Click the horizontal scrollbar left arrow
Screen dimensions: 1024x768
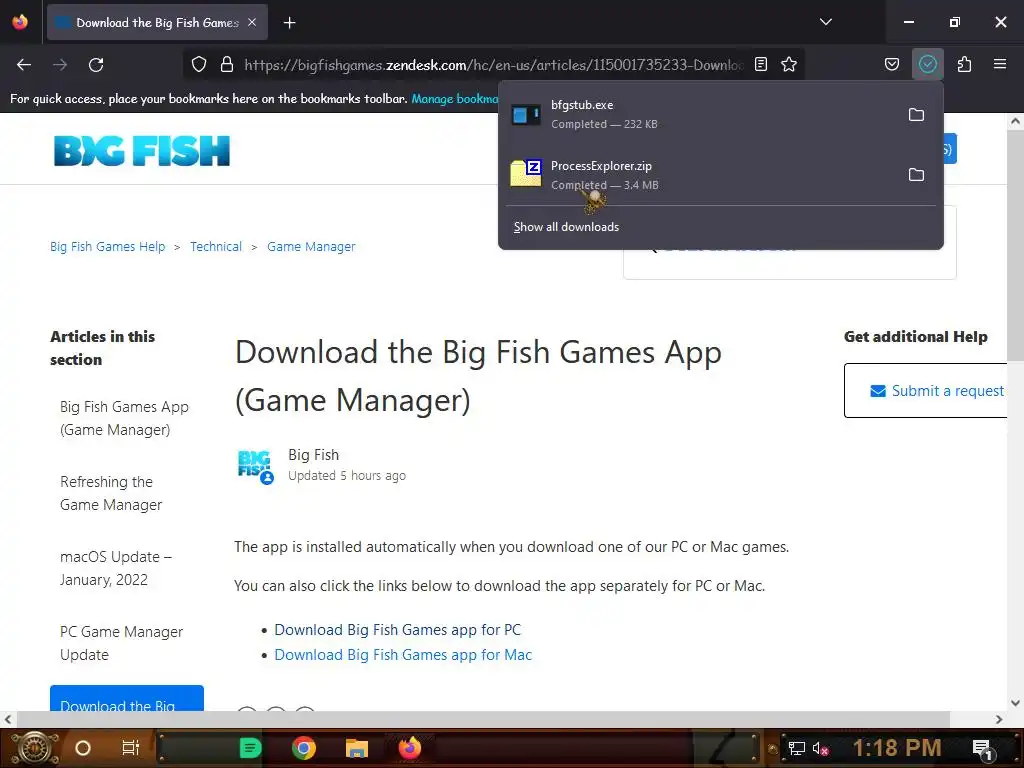click(x=8, y=720)
